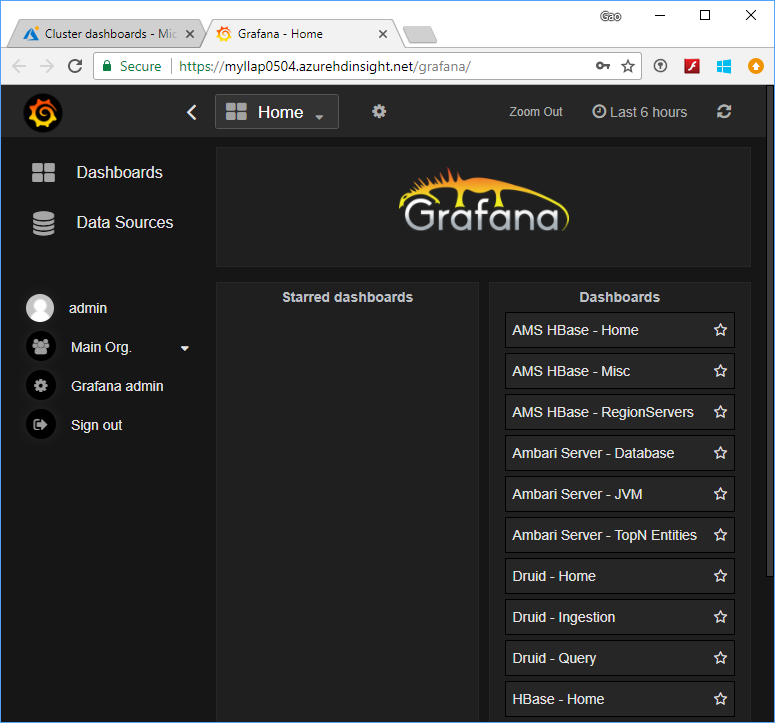775x723 pixels.
Task: Click the admin user avatar
Action: point(40,308)
